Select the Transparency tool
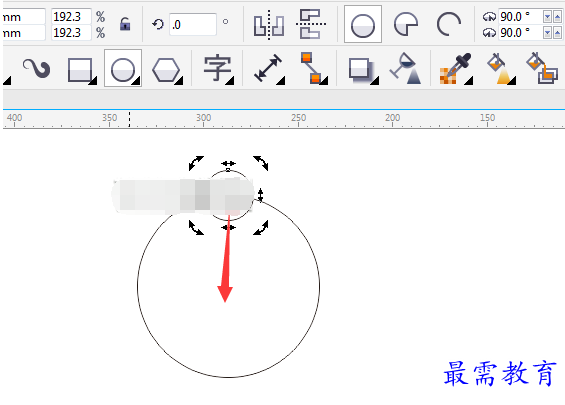The image size is (565, 405). [406, 68]
